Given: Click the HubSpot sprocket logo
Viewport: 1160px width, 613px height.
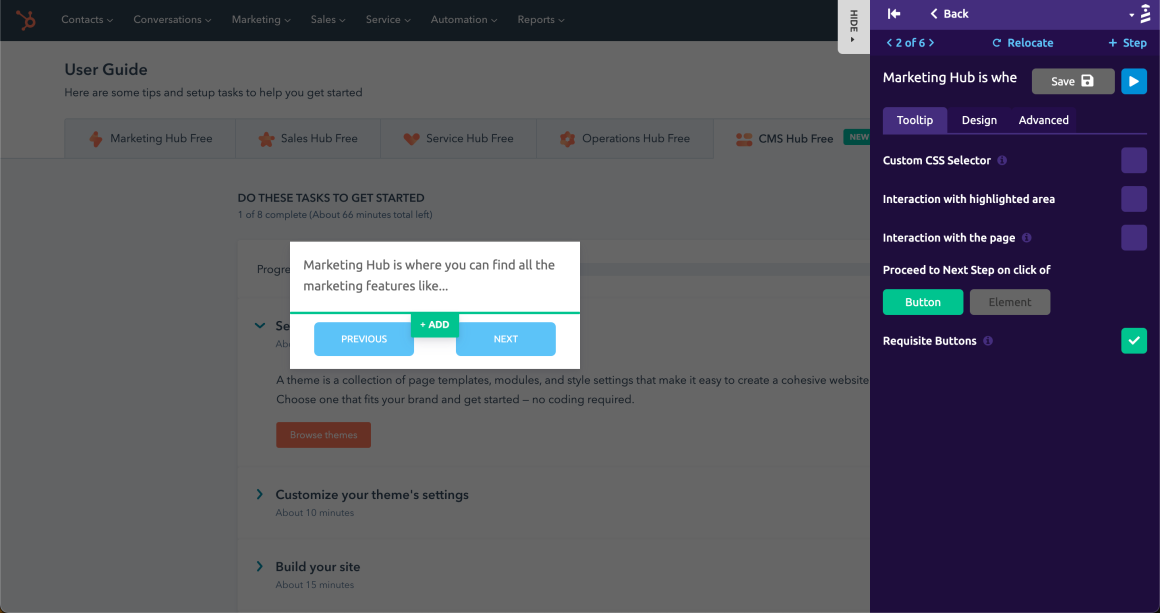Looking at the screenshot, I should [25, 19].
